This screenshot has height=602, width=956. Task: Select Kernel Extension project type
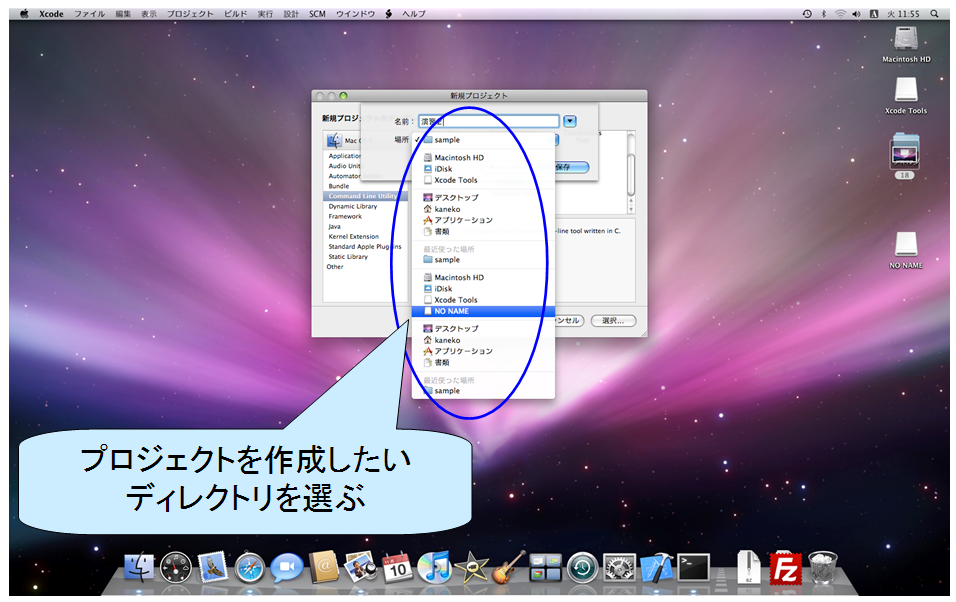tap(354, 237)
